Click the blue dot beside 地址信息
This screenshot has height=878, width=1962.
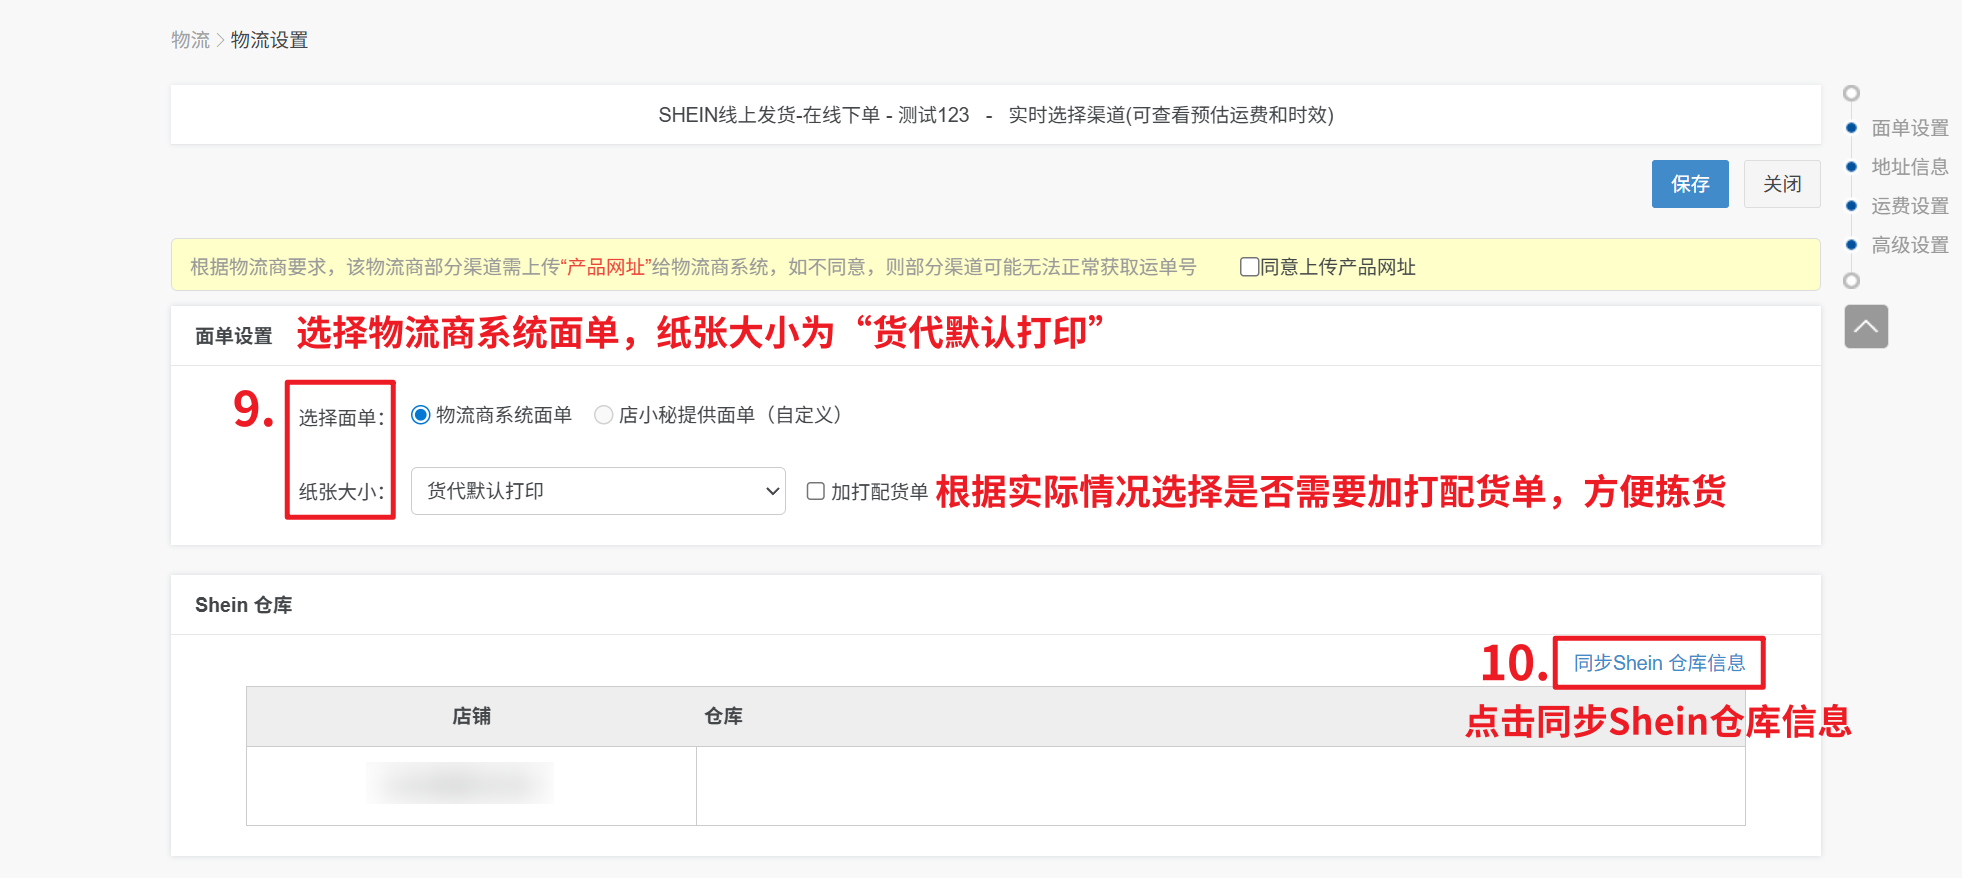coord(1851,167)
